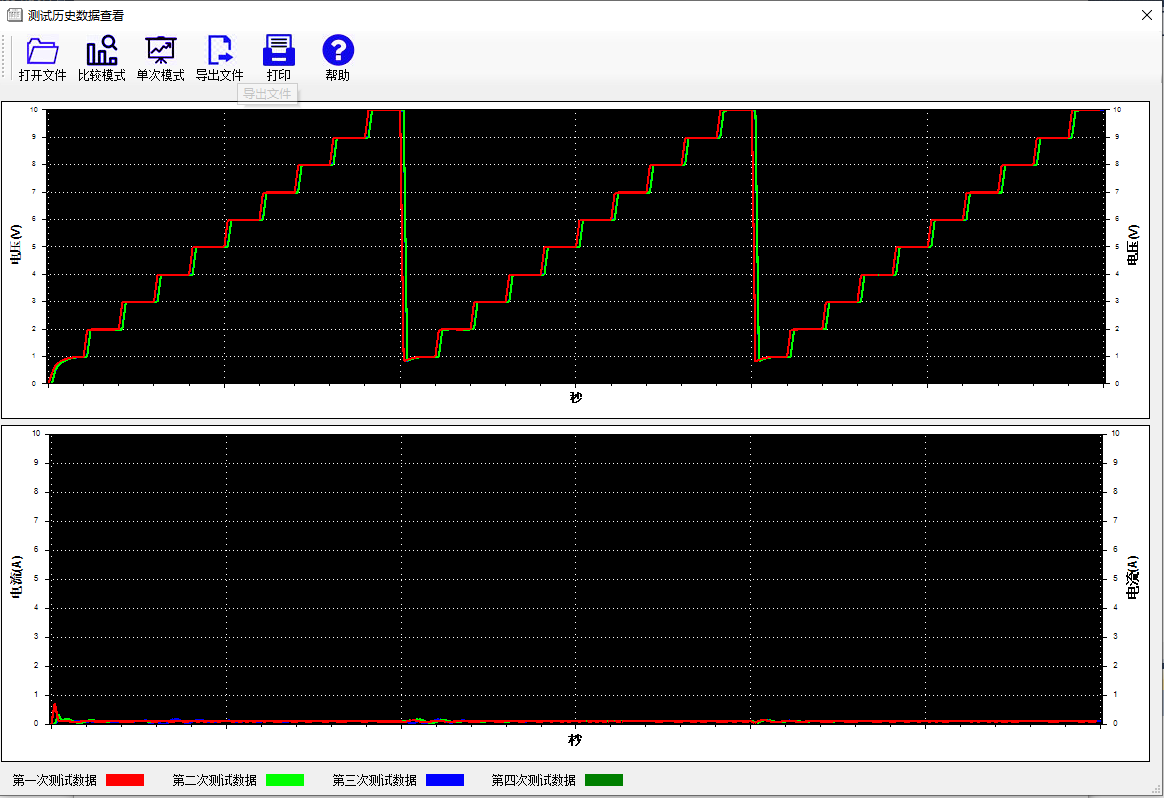Select the 单次模式 single mode icon
Viewport: 1164px width, 798px height.
(160, 51)
